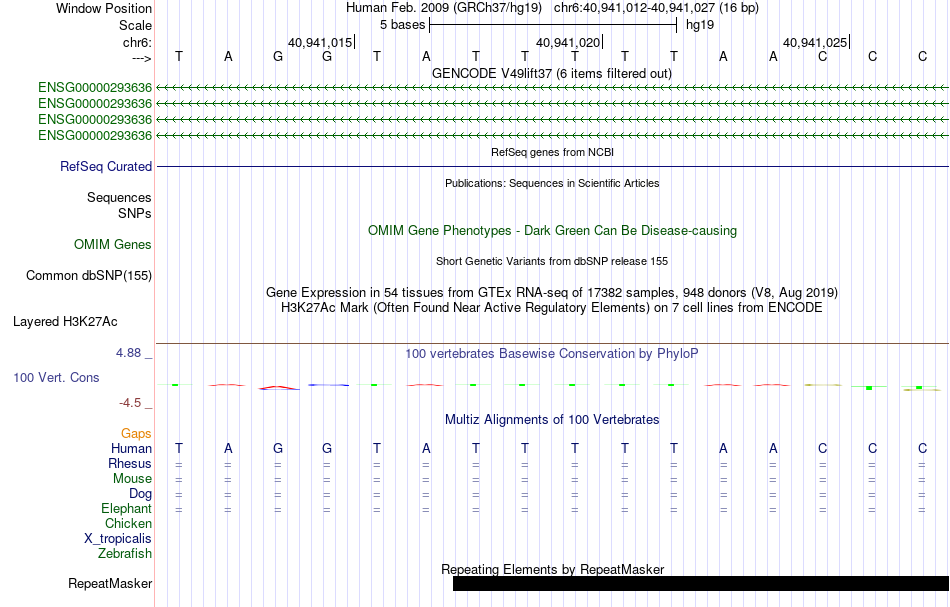Open 100 vertebrates Basewise Conservation by PhyloP title
The width and height of the screenshot is (950, 607).
coord(552,353)
